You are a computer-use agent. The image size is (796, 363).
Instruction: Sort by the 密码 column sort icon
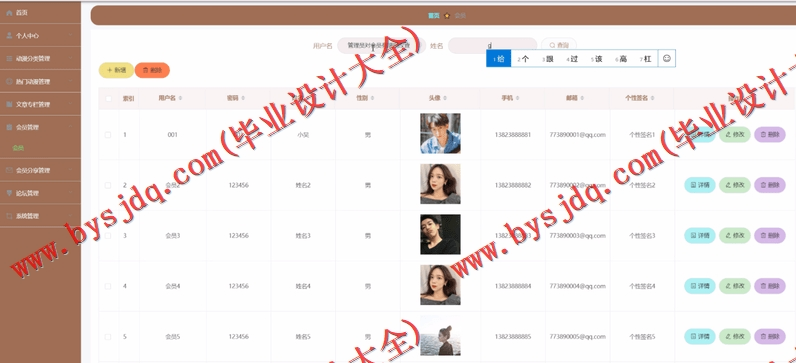[243, 98]
